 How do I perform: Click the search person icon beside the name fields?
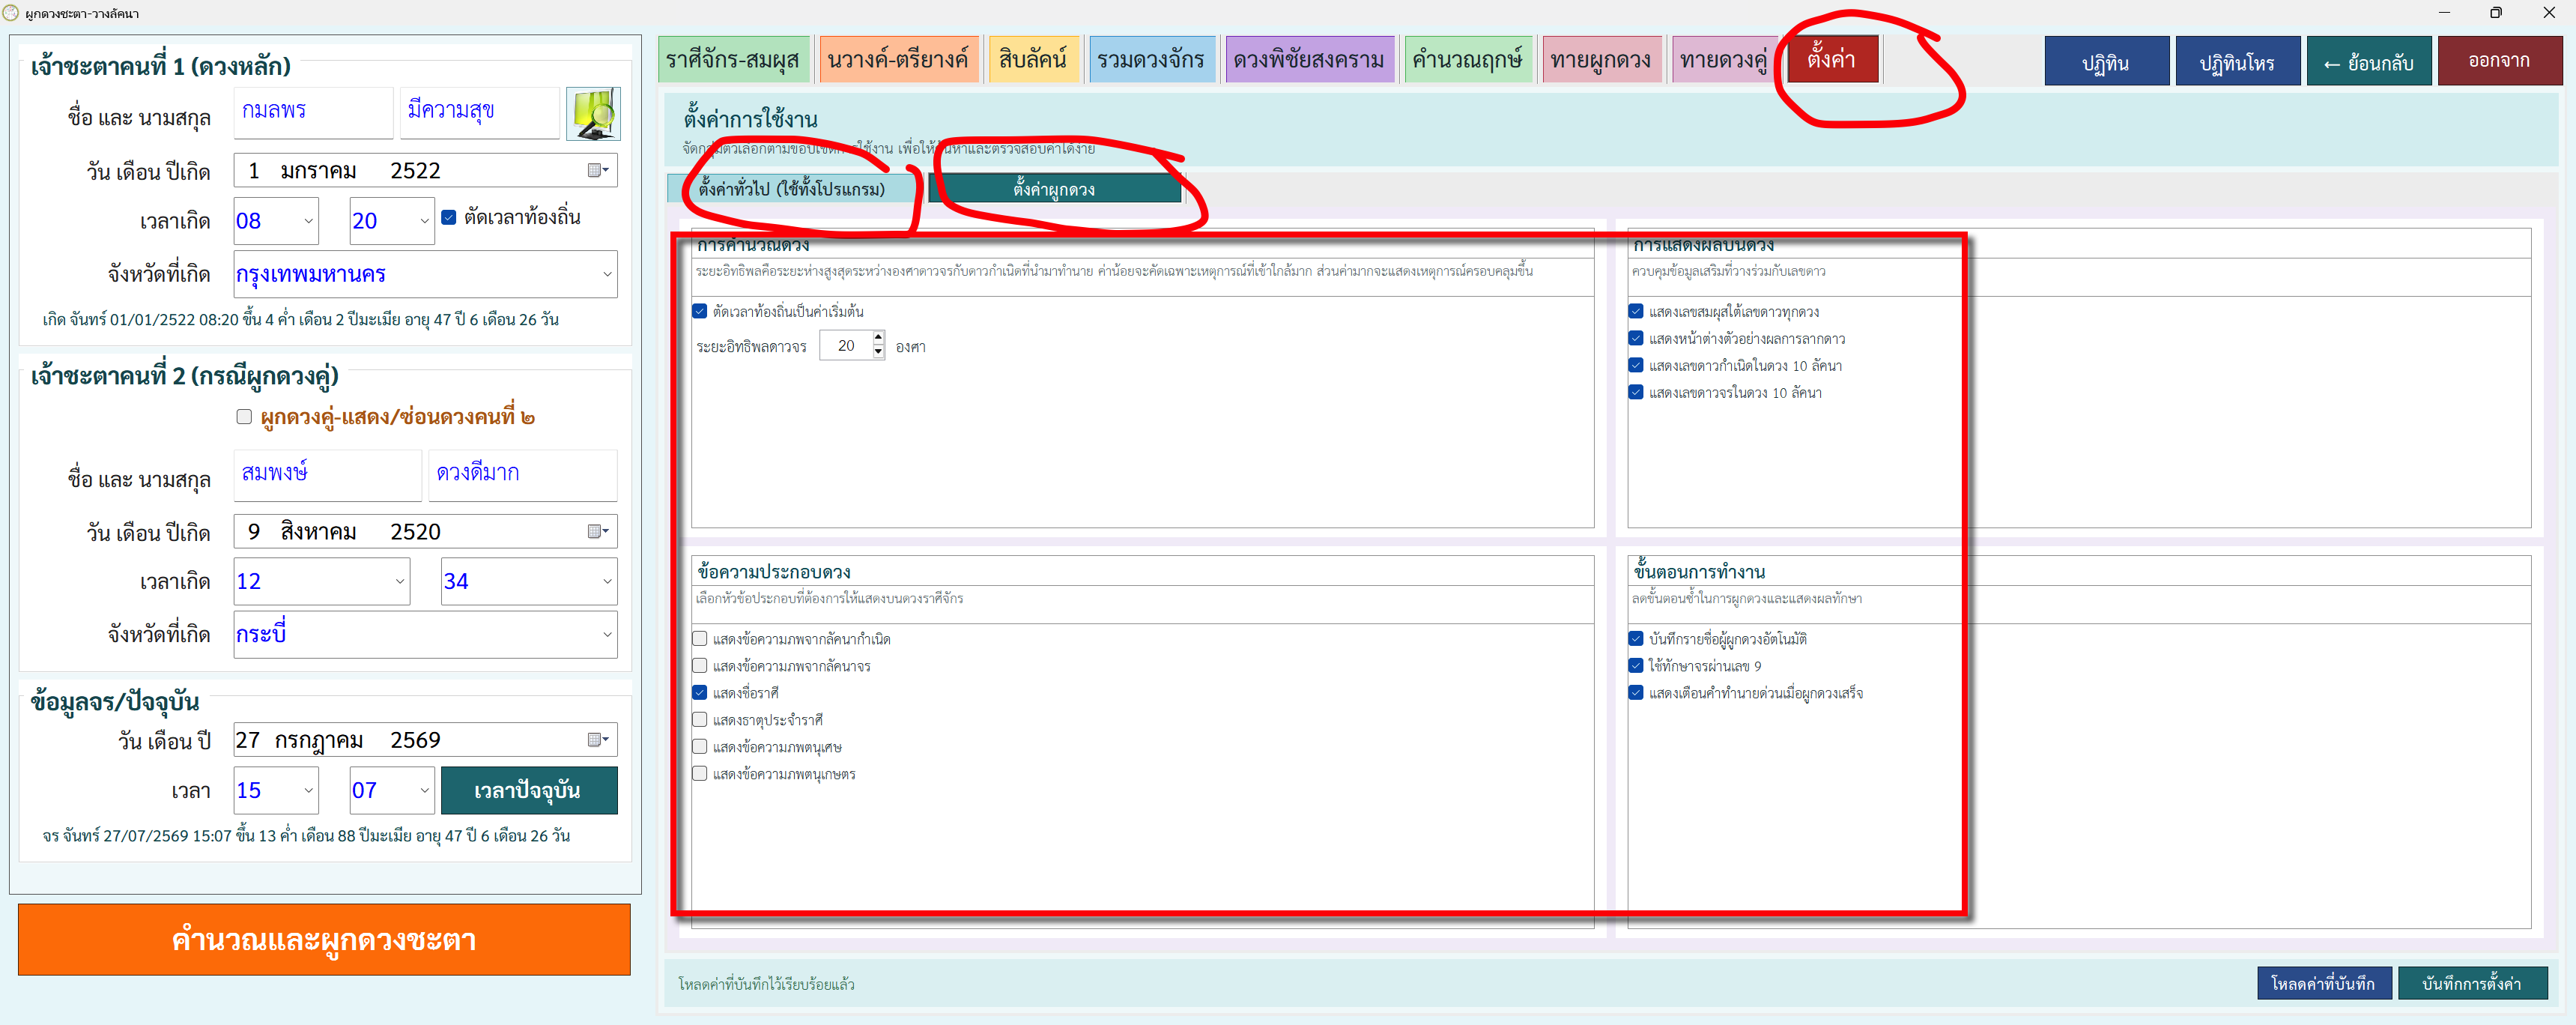pos(593,113)
